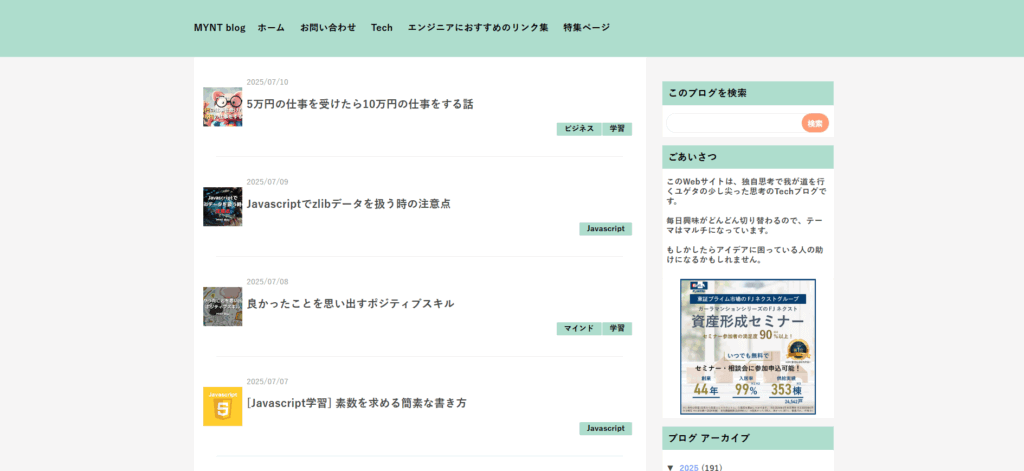Open the ホーム menu item

[271, 28]
